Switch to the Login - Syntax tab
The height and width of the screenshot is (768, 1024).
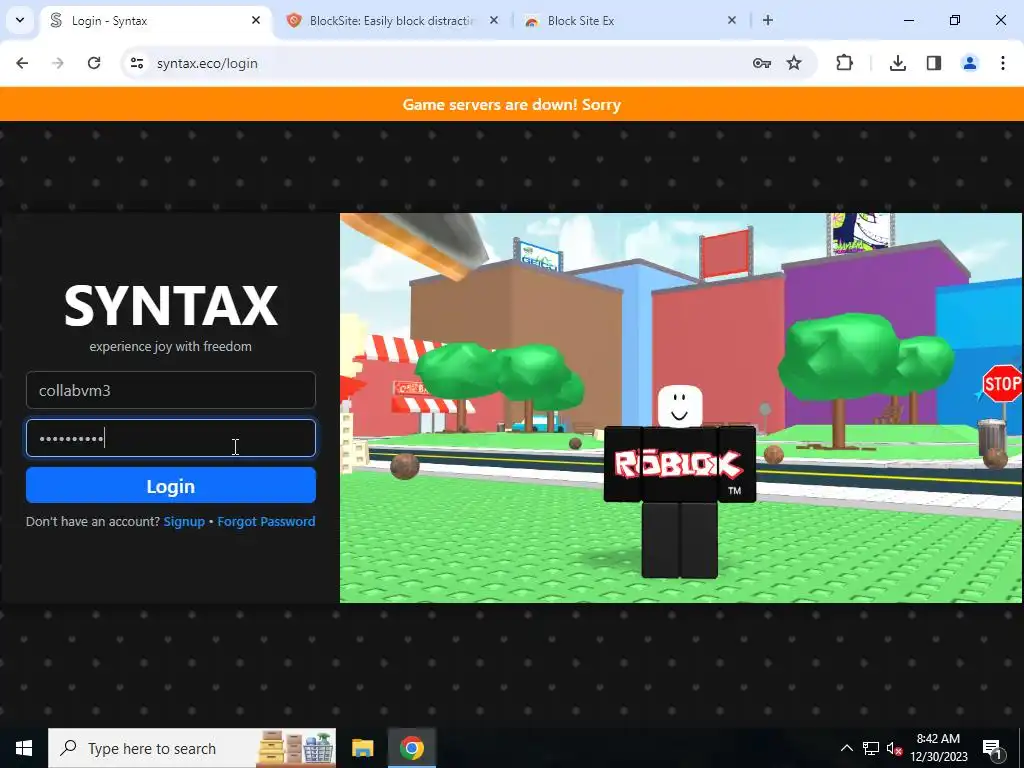(x=157, y=21)
